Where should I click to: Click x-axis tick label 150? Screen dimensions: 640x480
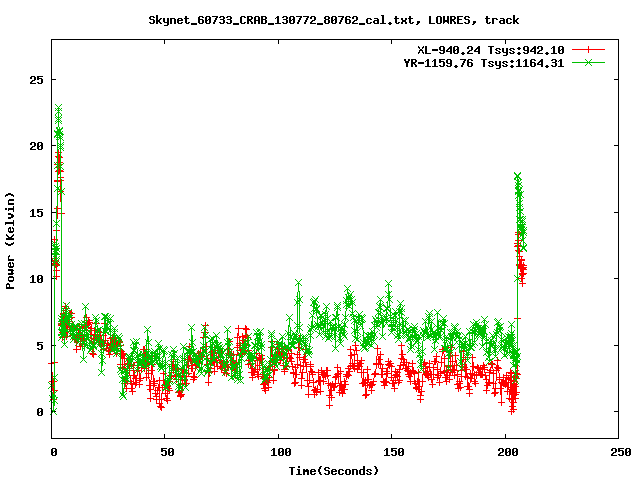pos(393,452)
